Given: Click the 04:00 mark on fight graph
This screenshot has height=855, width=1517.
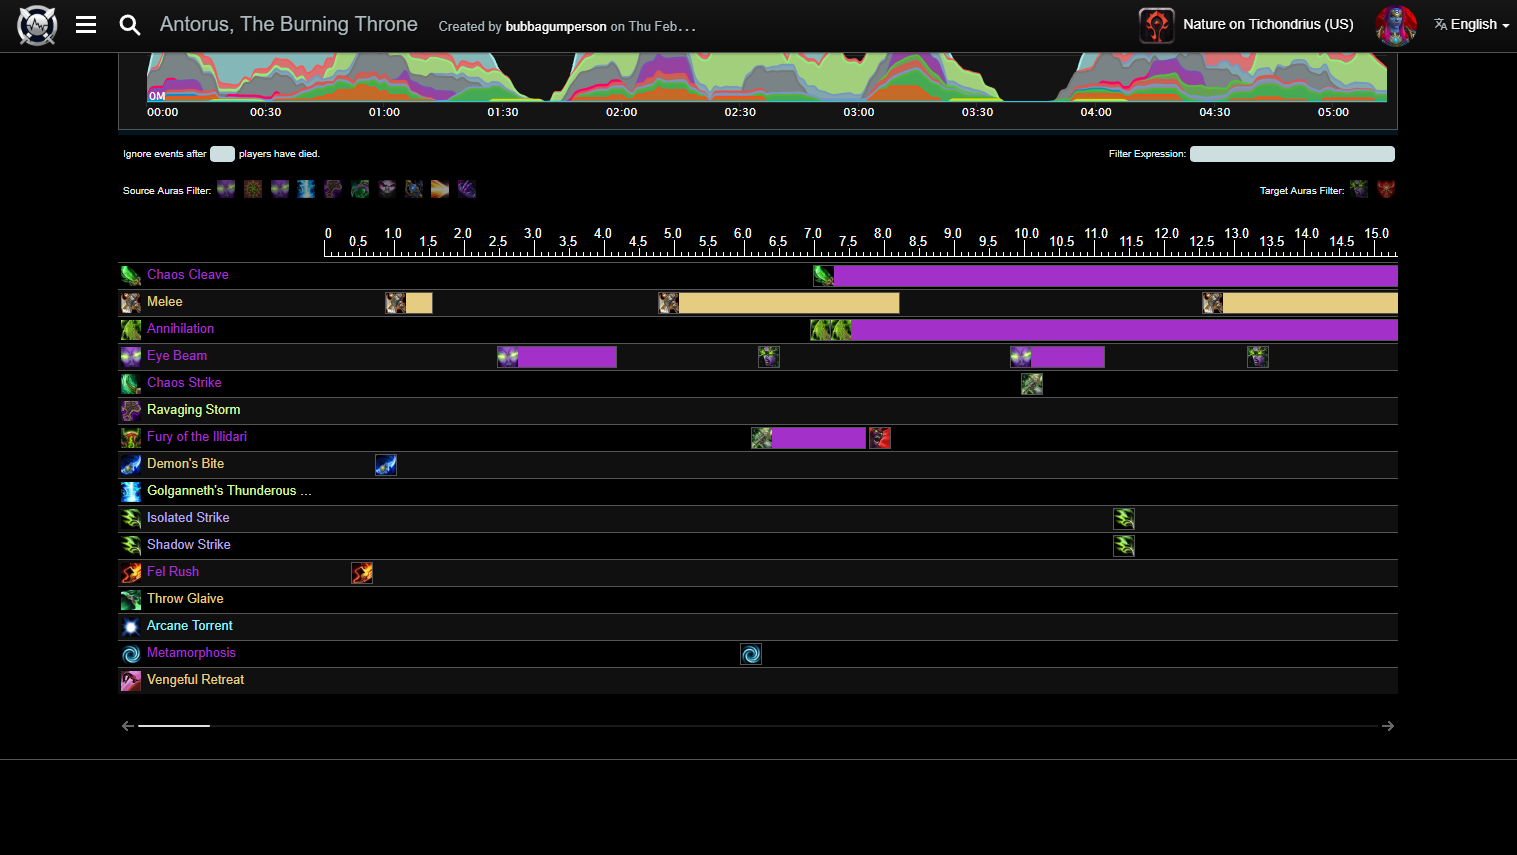Looking at the screenshot, I should 1096,112.
